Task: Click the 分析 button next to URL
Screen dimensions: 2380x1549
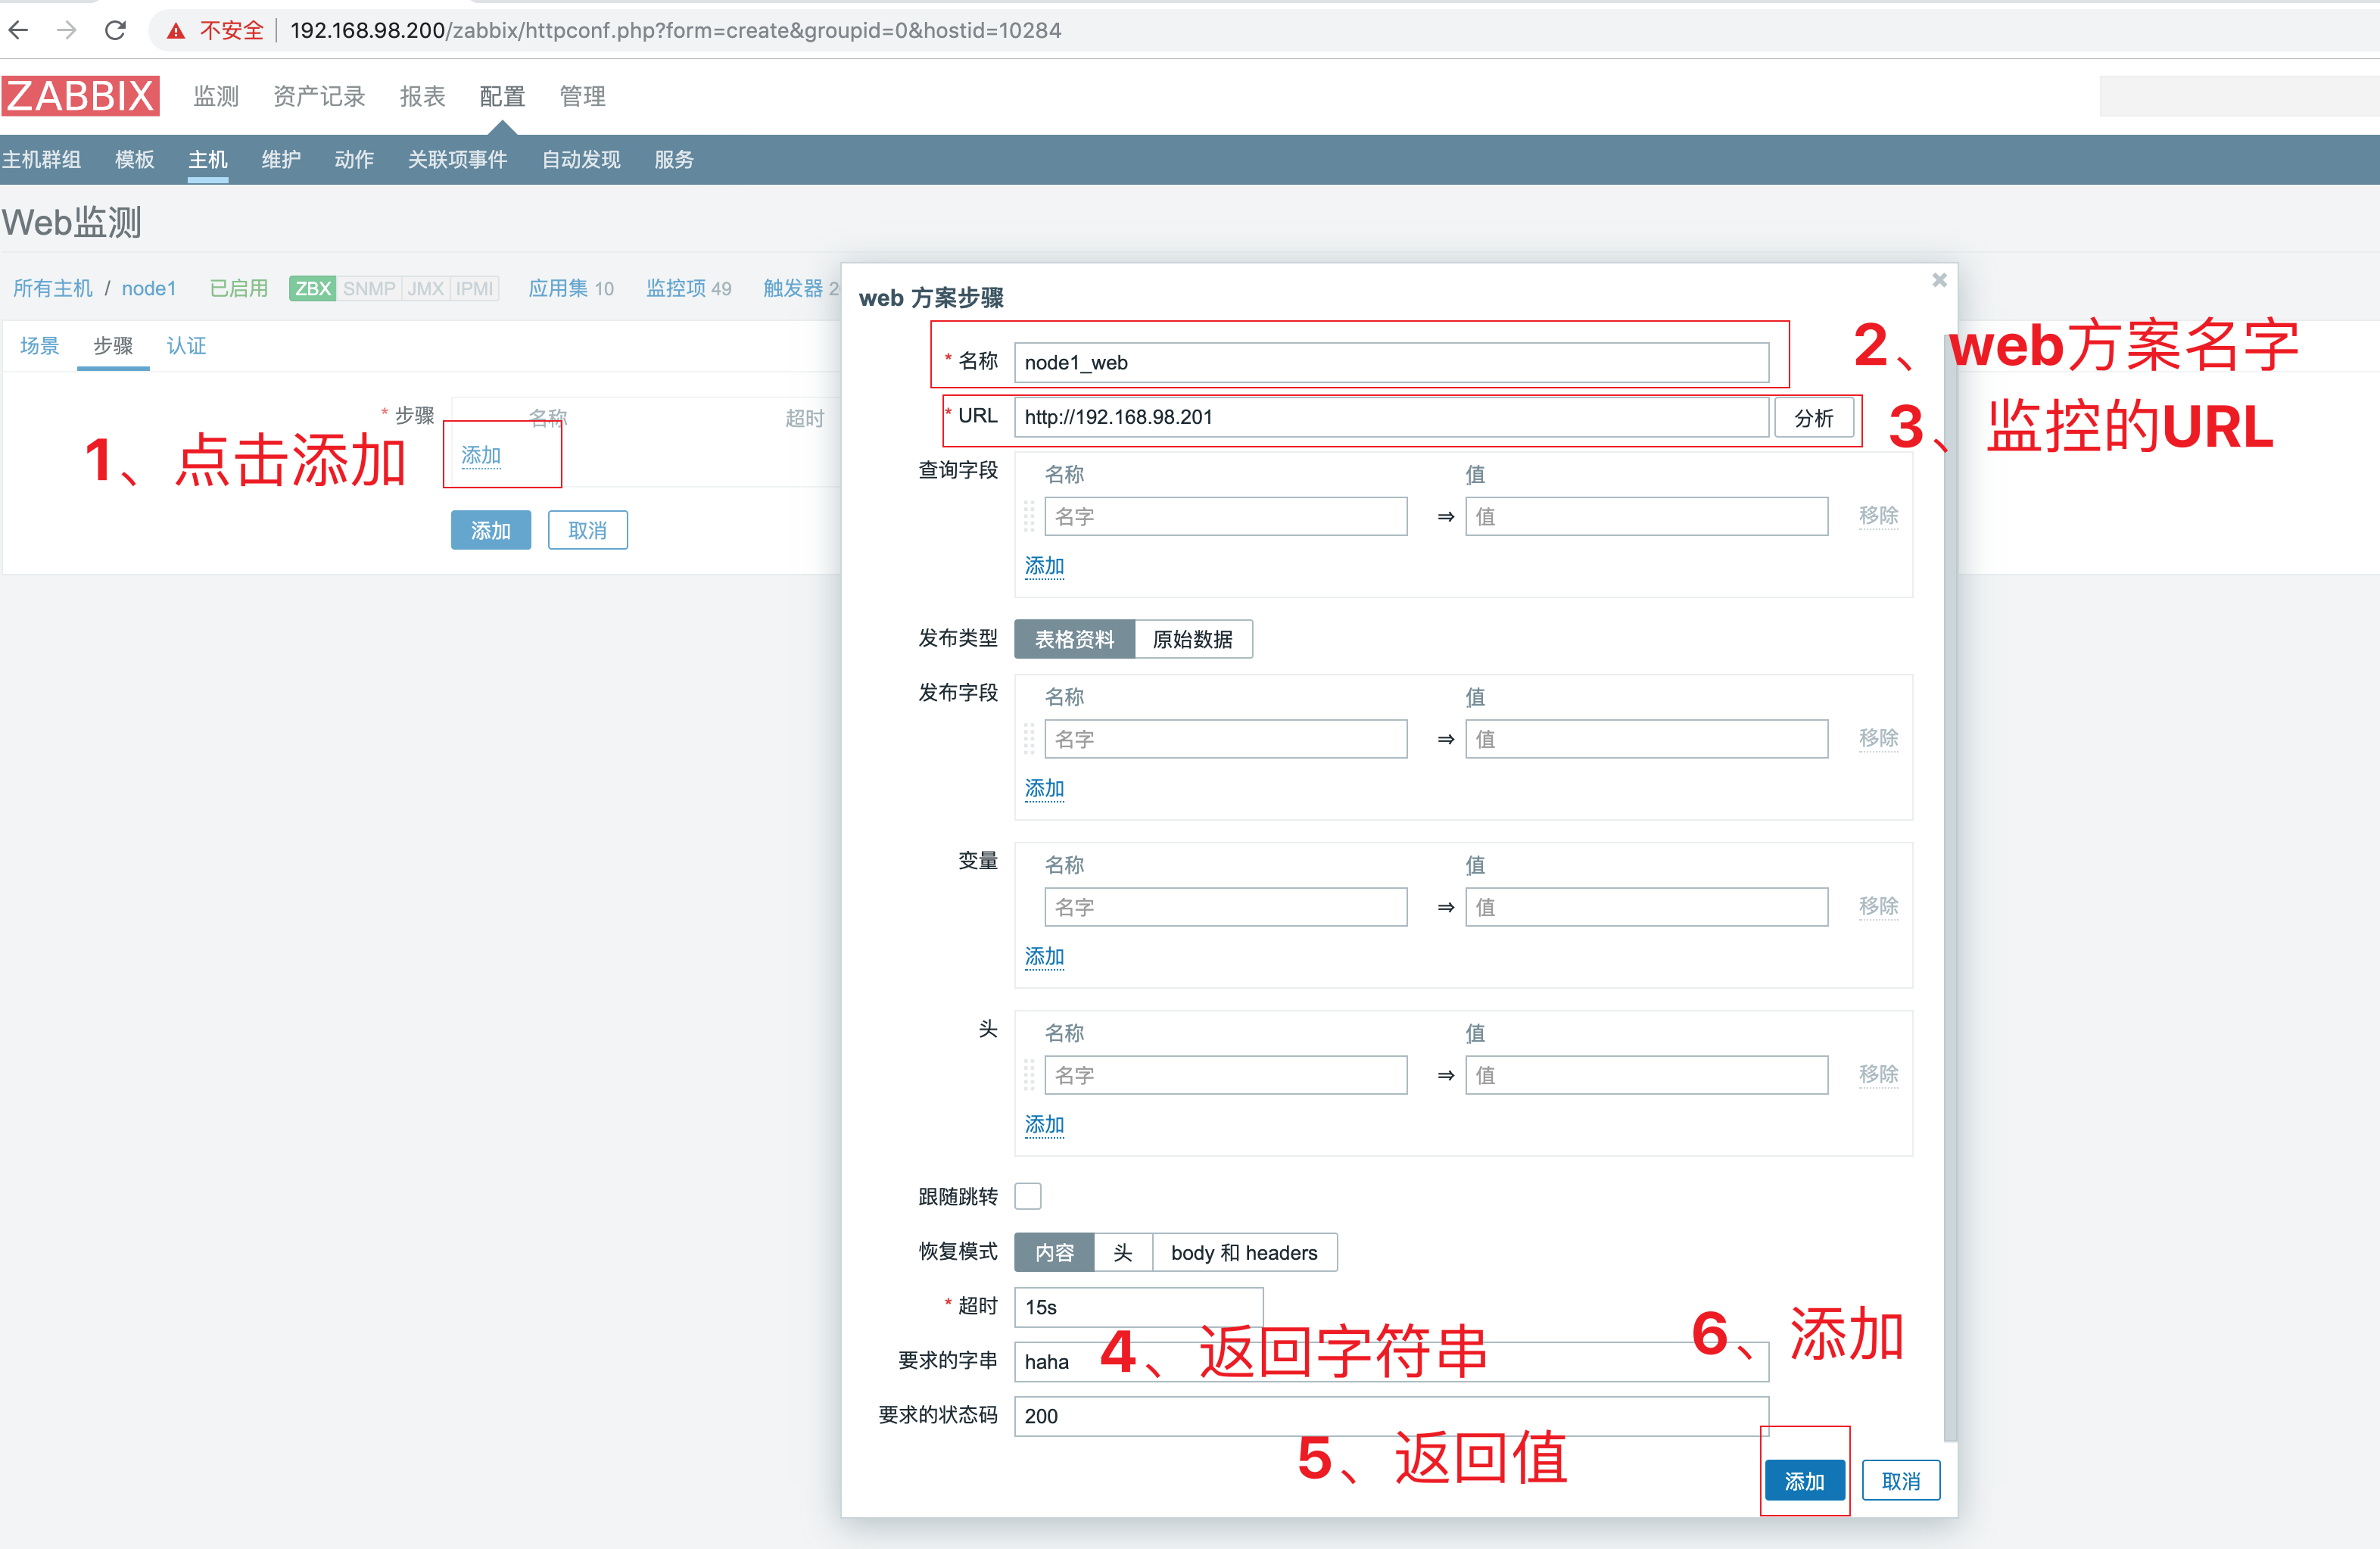Action: pyautogui.click(x=1815, y=418)
